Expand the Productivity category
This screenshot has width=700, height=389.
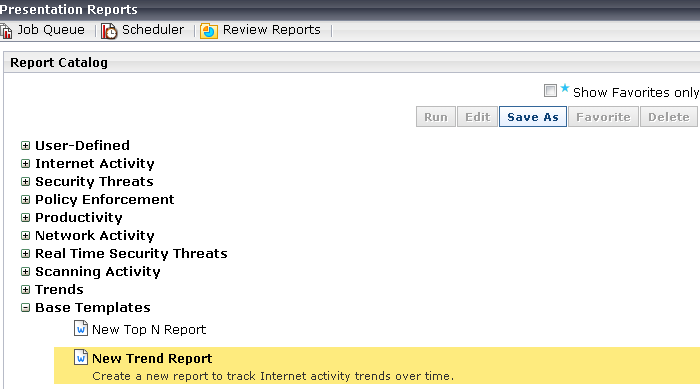25,218
